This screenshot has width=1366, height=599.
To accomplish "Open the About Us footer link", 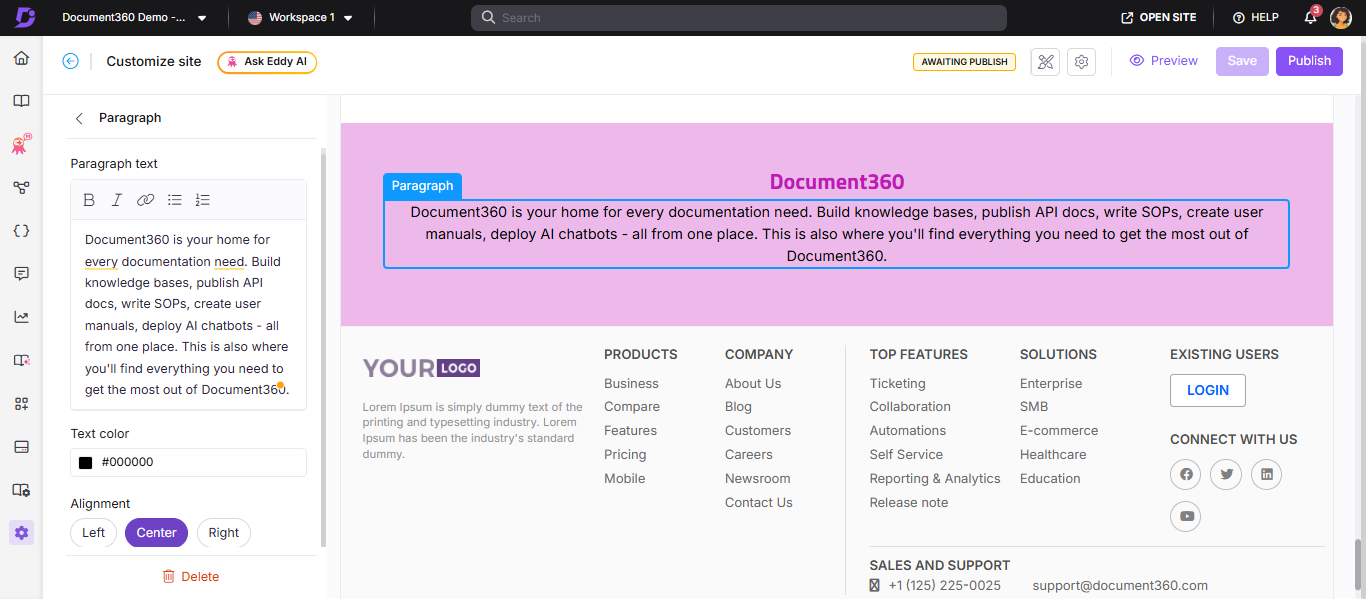I will [x=753, y=384].
